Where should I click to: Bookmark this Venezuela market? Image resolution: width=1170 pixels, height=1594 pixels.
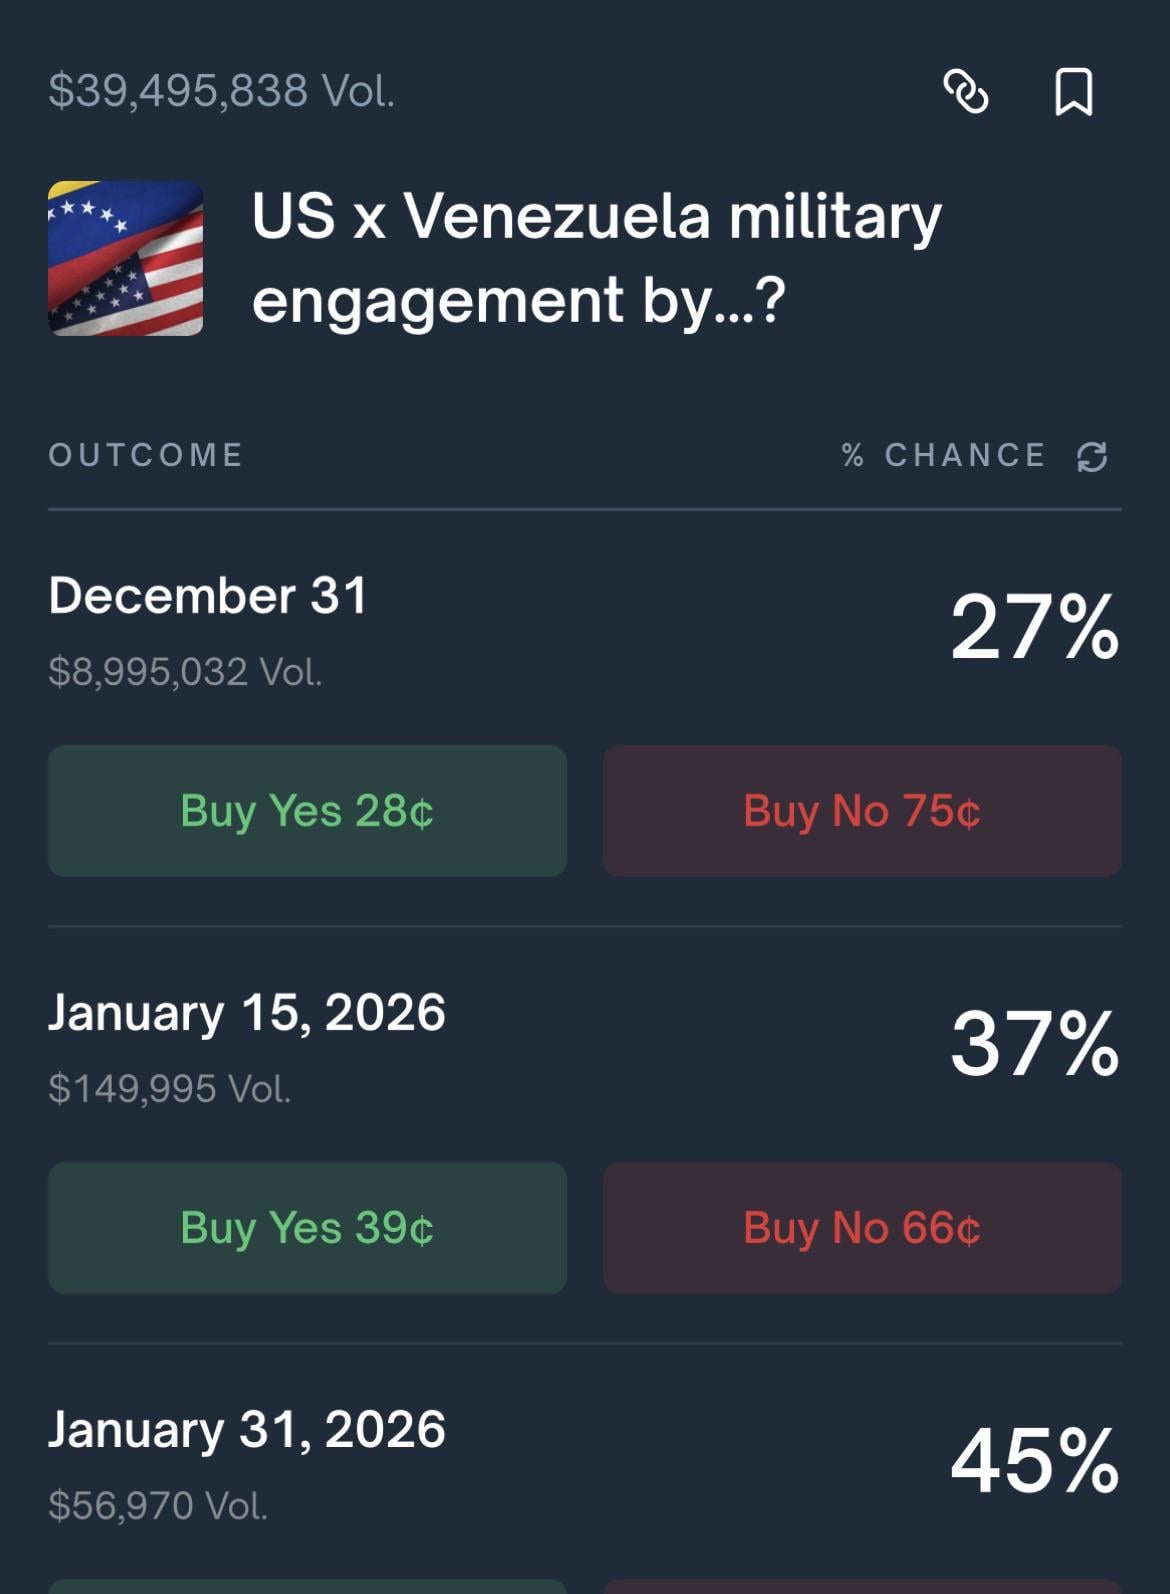(x=1074, y=92)
